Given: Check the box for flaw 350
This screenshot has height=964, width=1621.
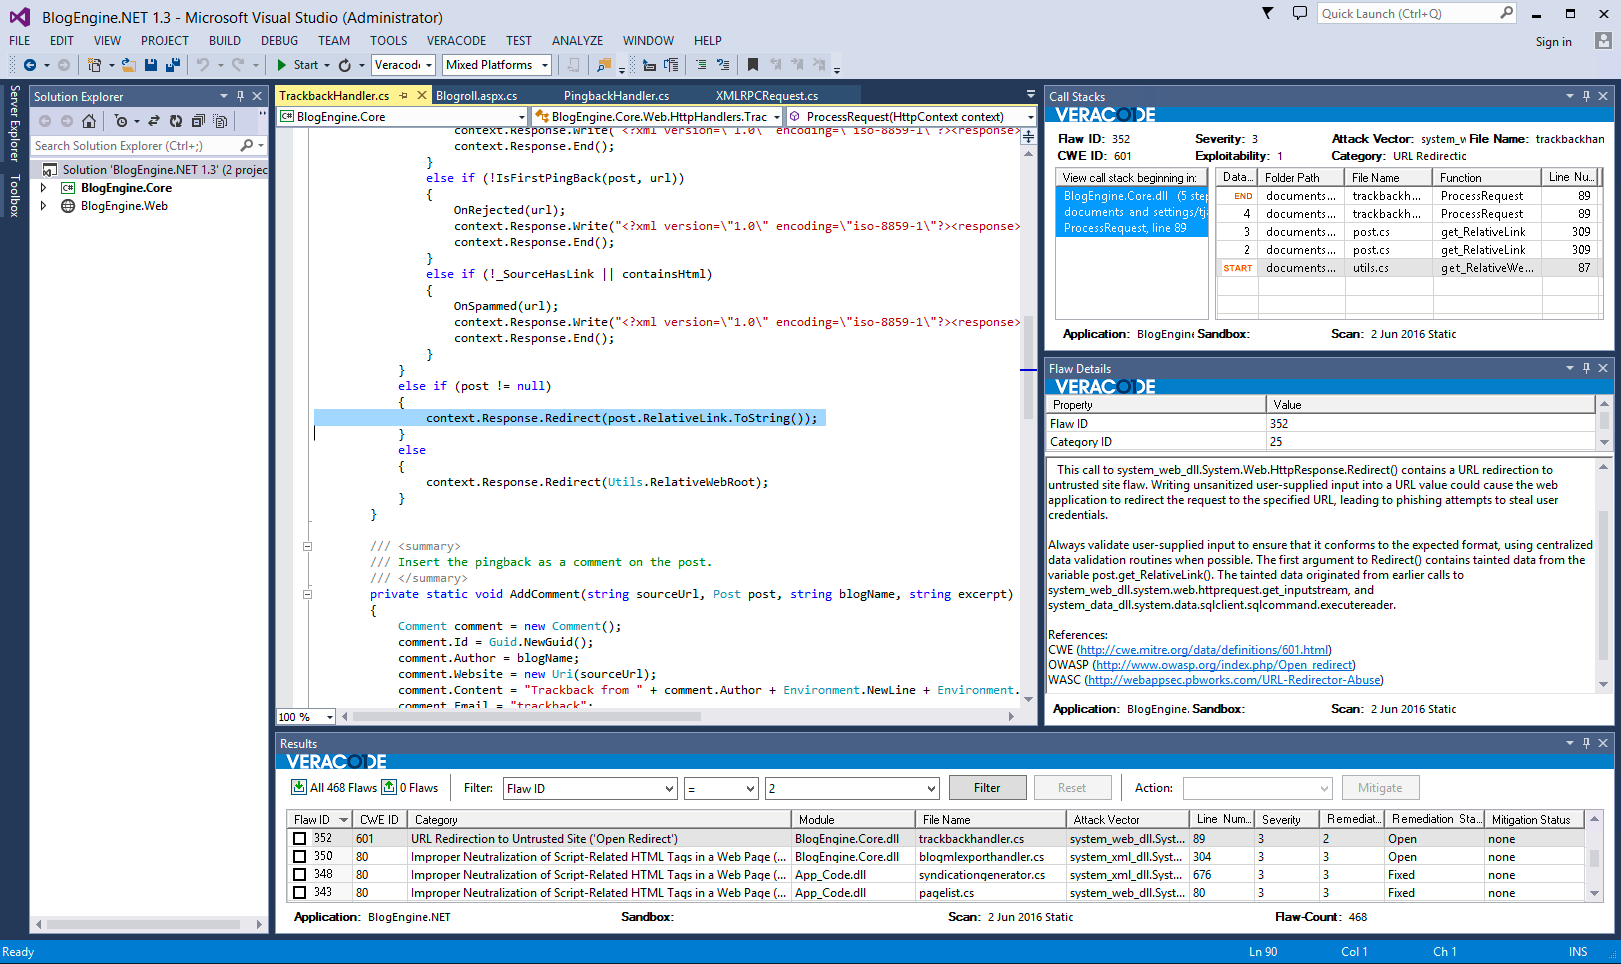Looking at the screenshot, I should [300, 856].
